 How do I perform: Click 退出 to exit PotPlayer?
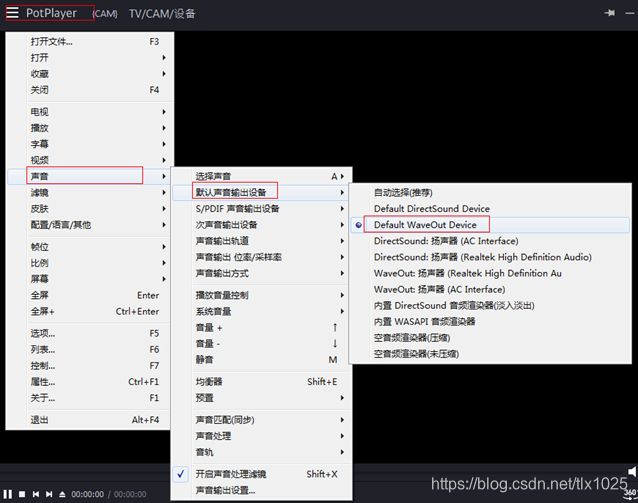click(x=88, y=420)
